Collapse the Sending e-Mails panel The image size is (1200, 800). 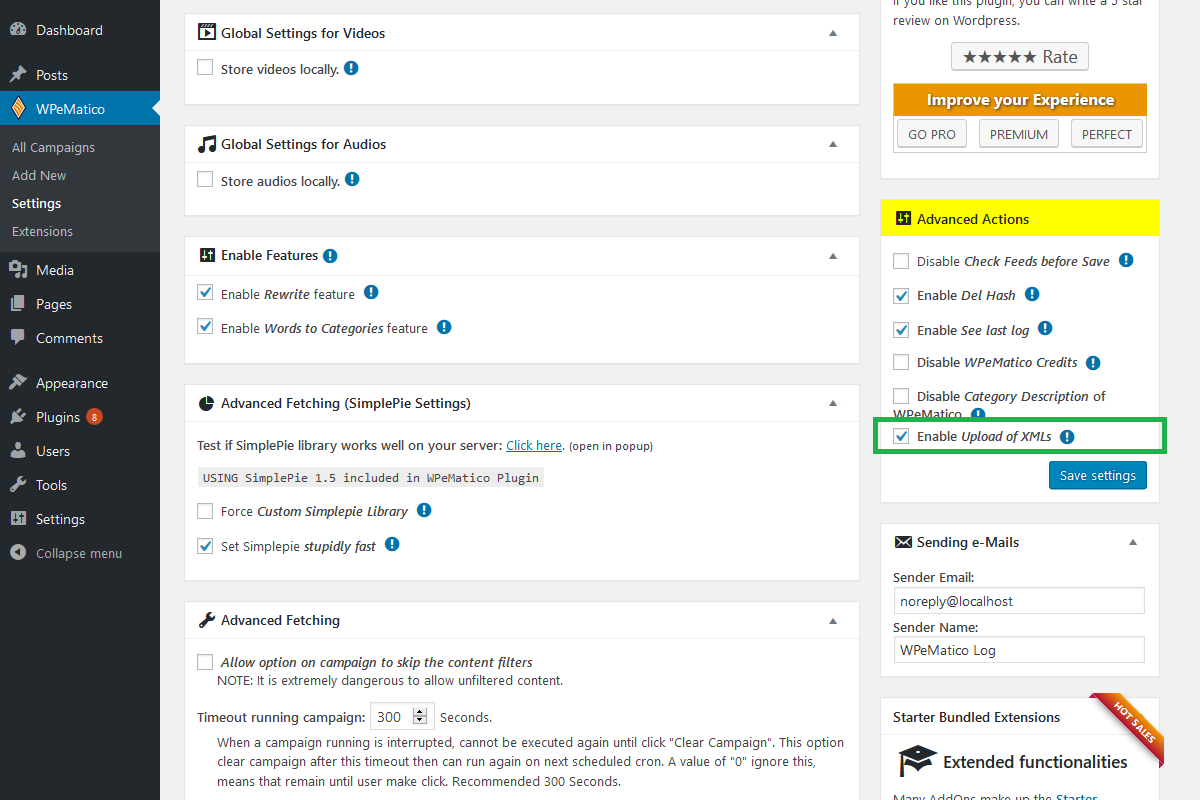pos(1133,542)
